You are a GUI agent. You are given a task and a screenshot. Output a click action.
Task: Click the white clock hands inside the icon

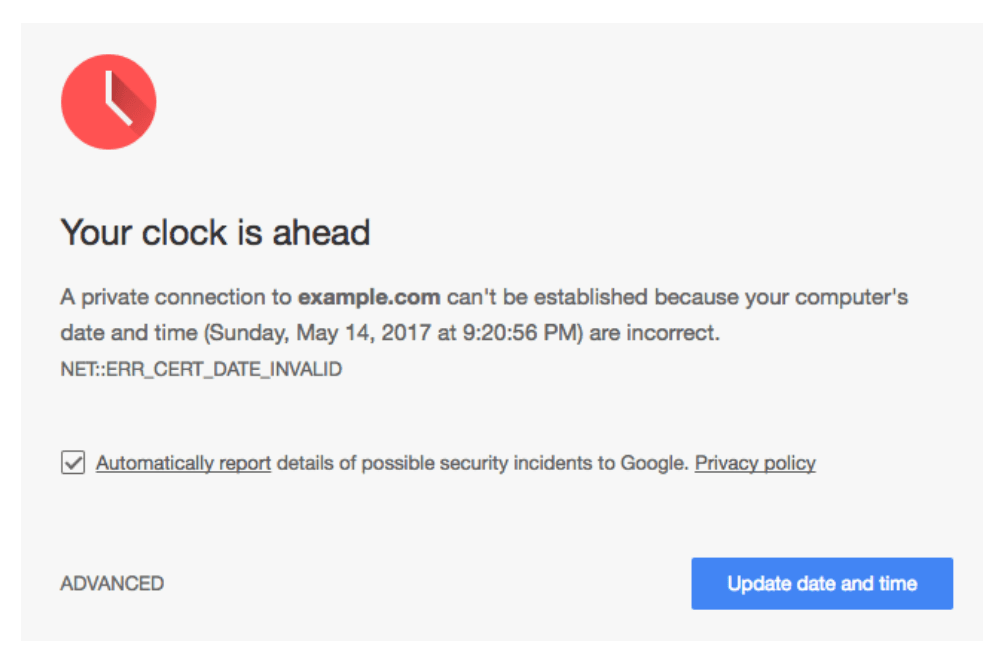[x=118, y=98]
